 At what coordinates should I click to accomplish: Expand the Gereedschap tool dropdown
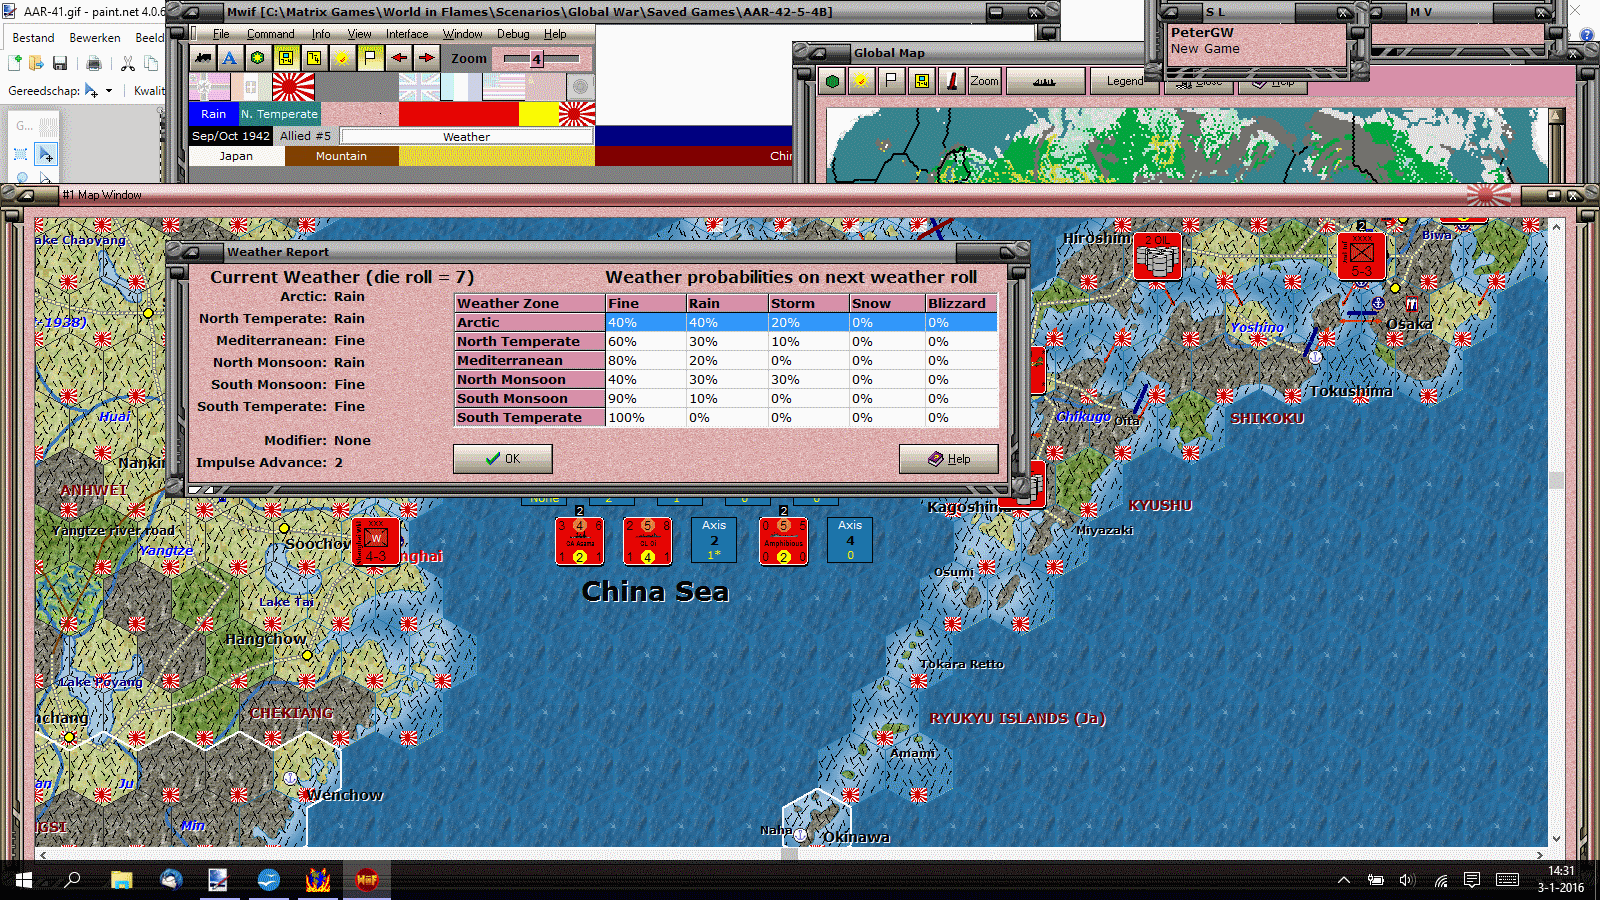[x=109, y=91]
